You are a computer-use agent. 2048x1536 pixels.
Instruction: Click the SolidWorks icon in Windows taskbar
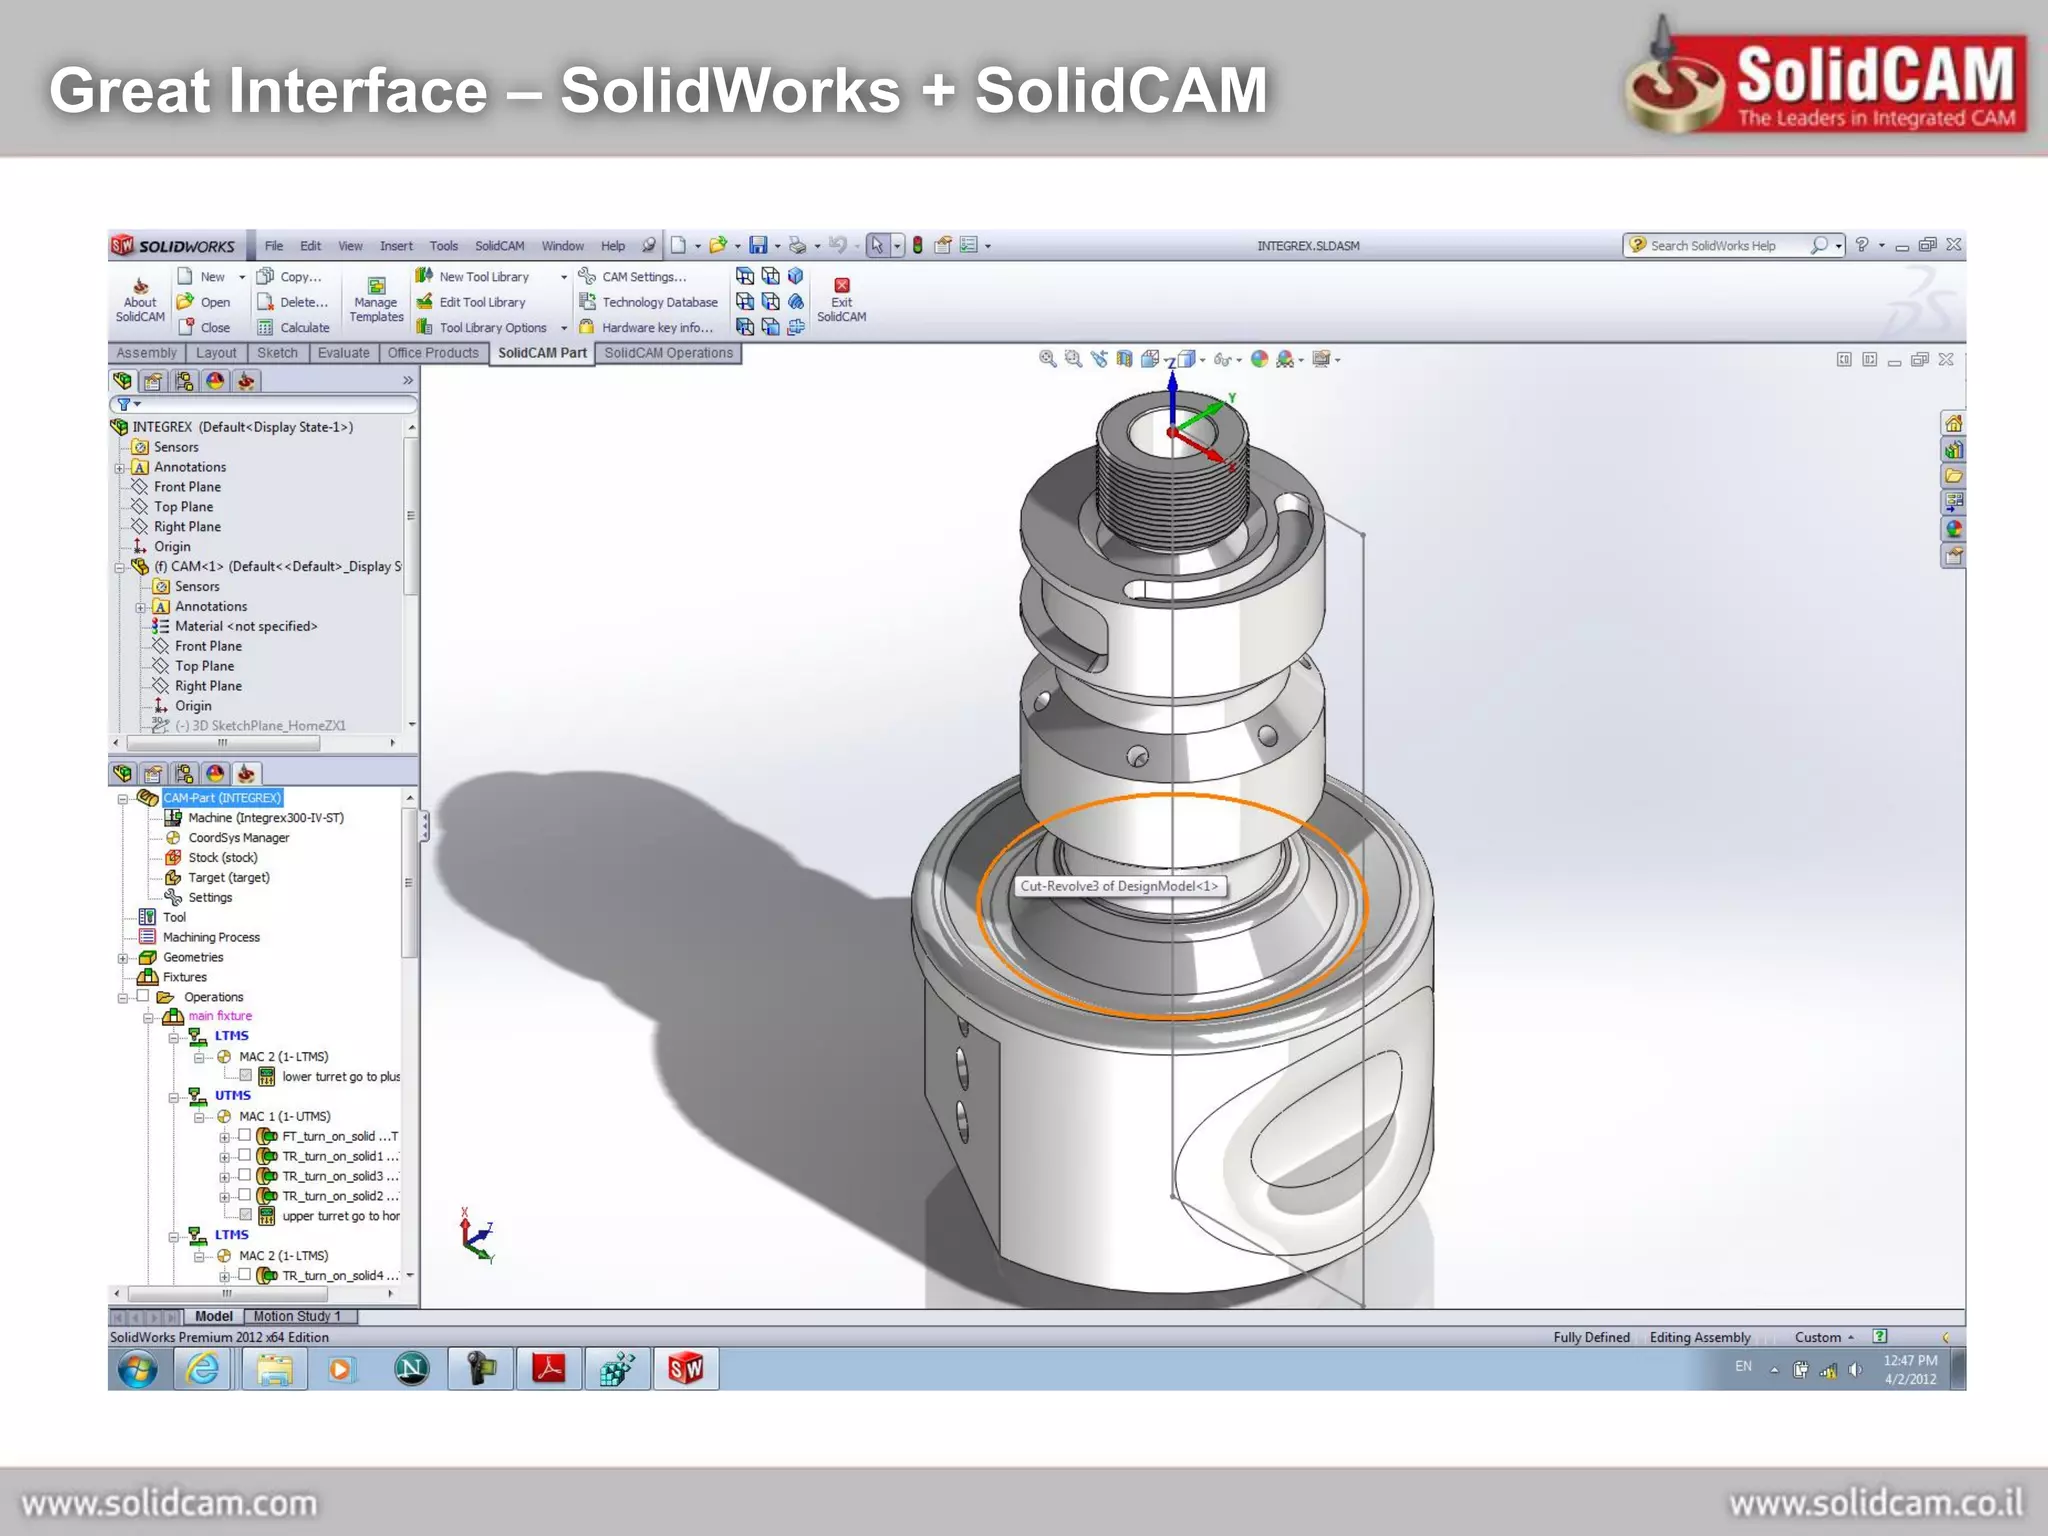(x=686, y=1368)
